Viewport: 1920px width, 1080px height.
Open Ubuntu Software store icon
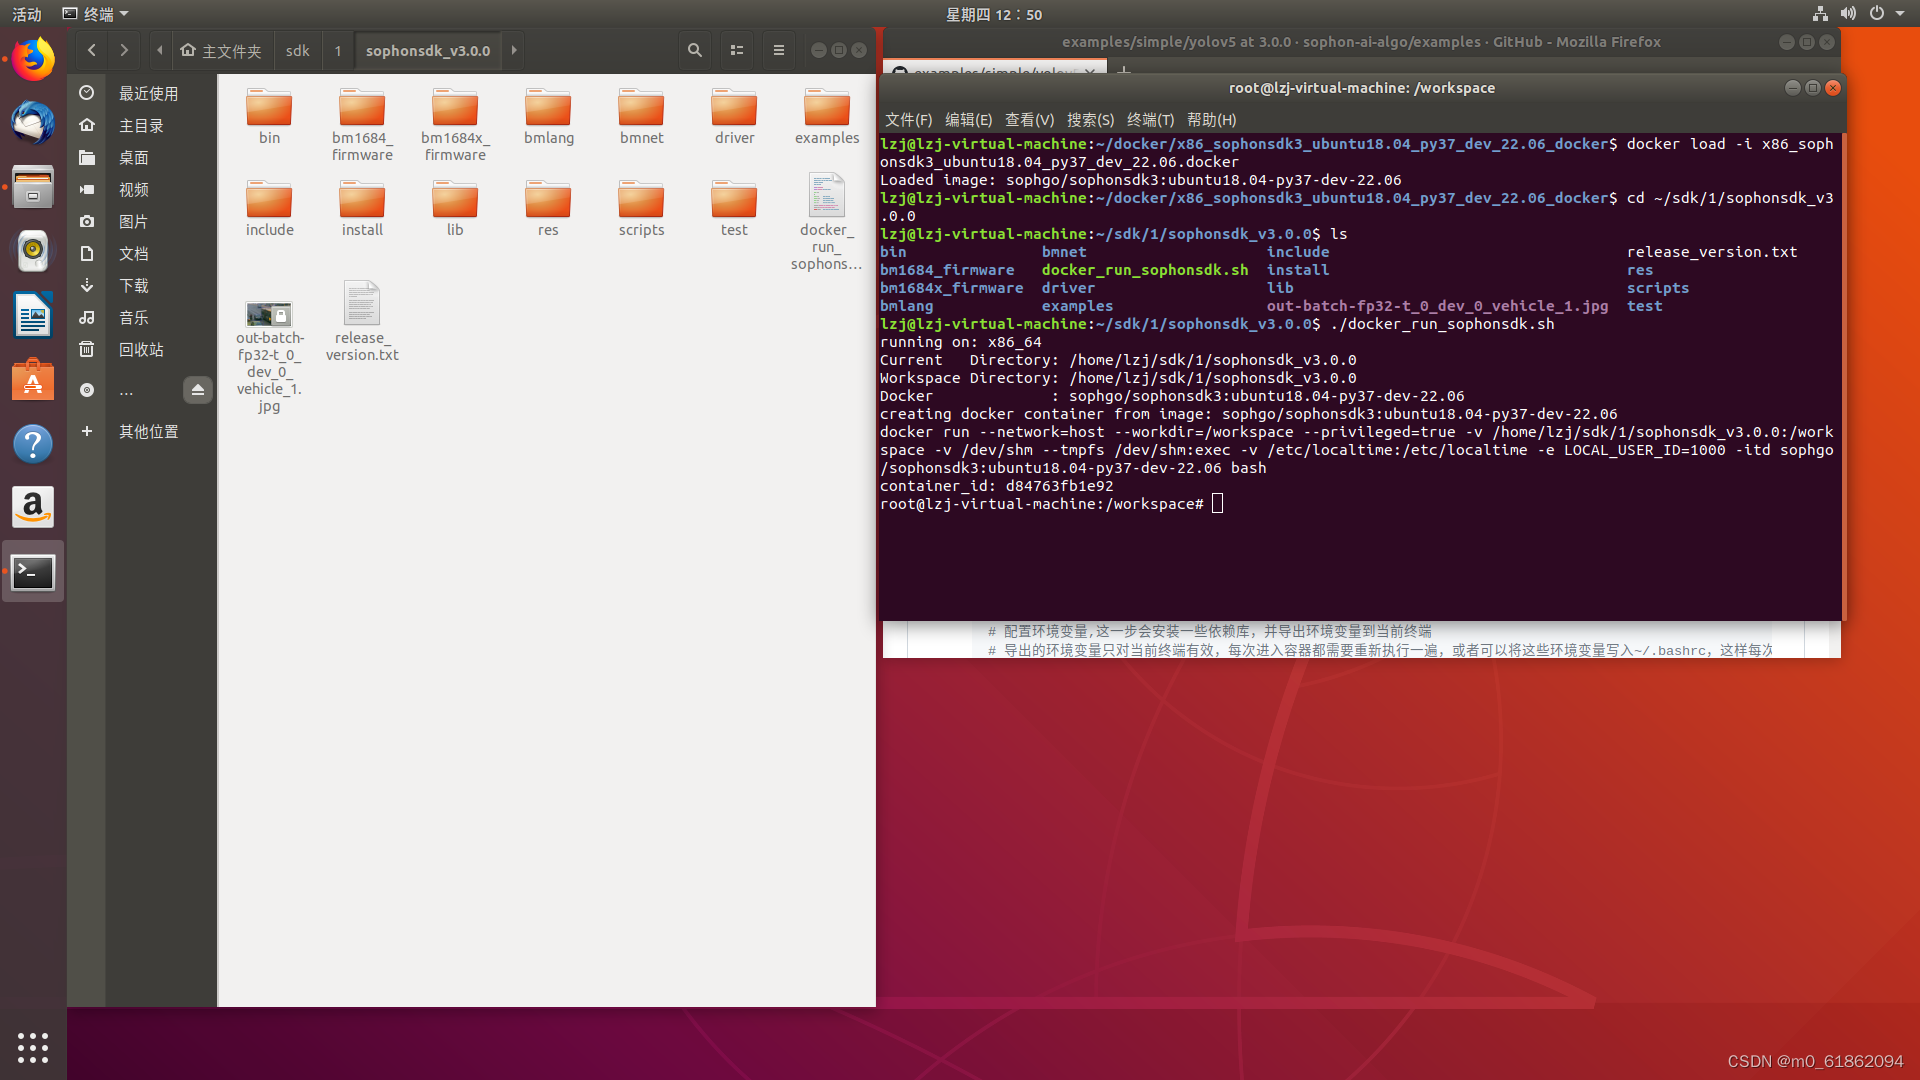tap(33, 379)
